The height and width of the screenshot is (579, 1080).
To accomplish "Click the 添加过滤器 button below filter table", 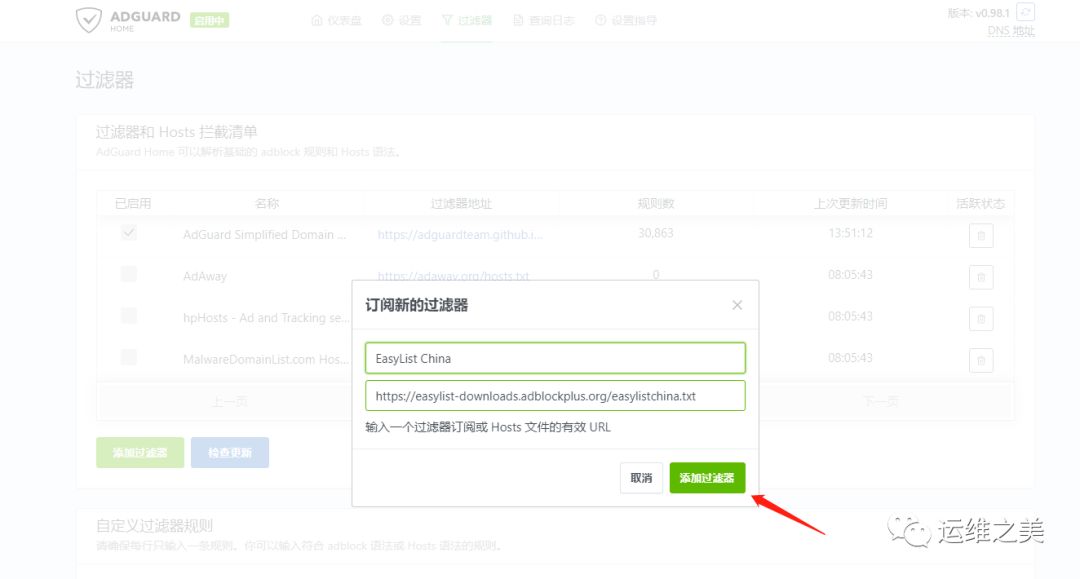I will click(140, 452).
